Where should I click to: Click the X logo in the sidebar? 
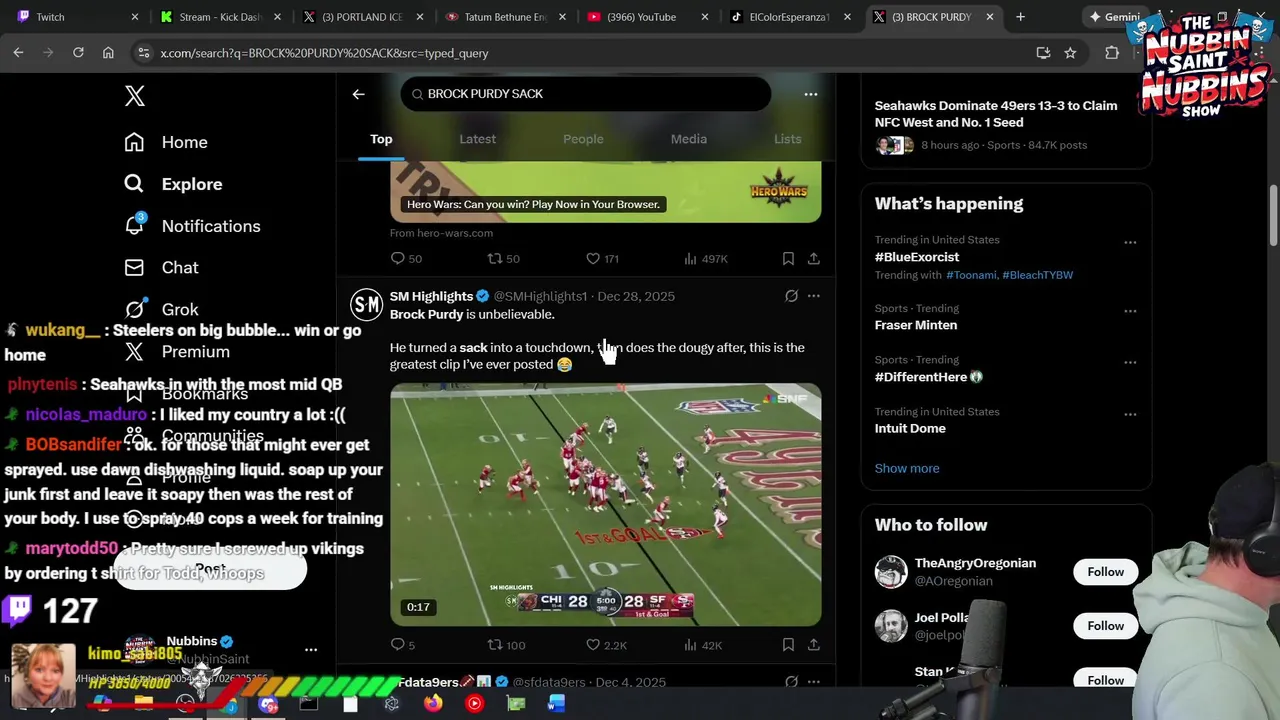click(x=135, y=96)
